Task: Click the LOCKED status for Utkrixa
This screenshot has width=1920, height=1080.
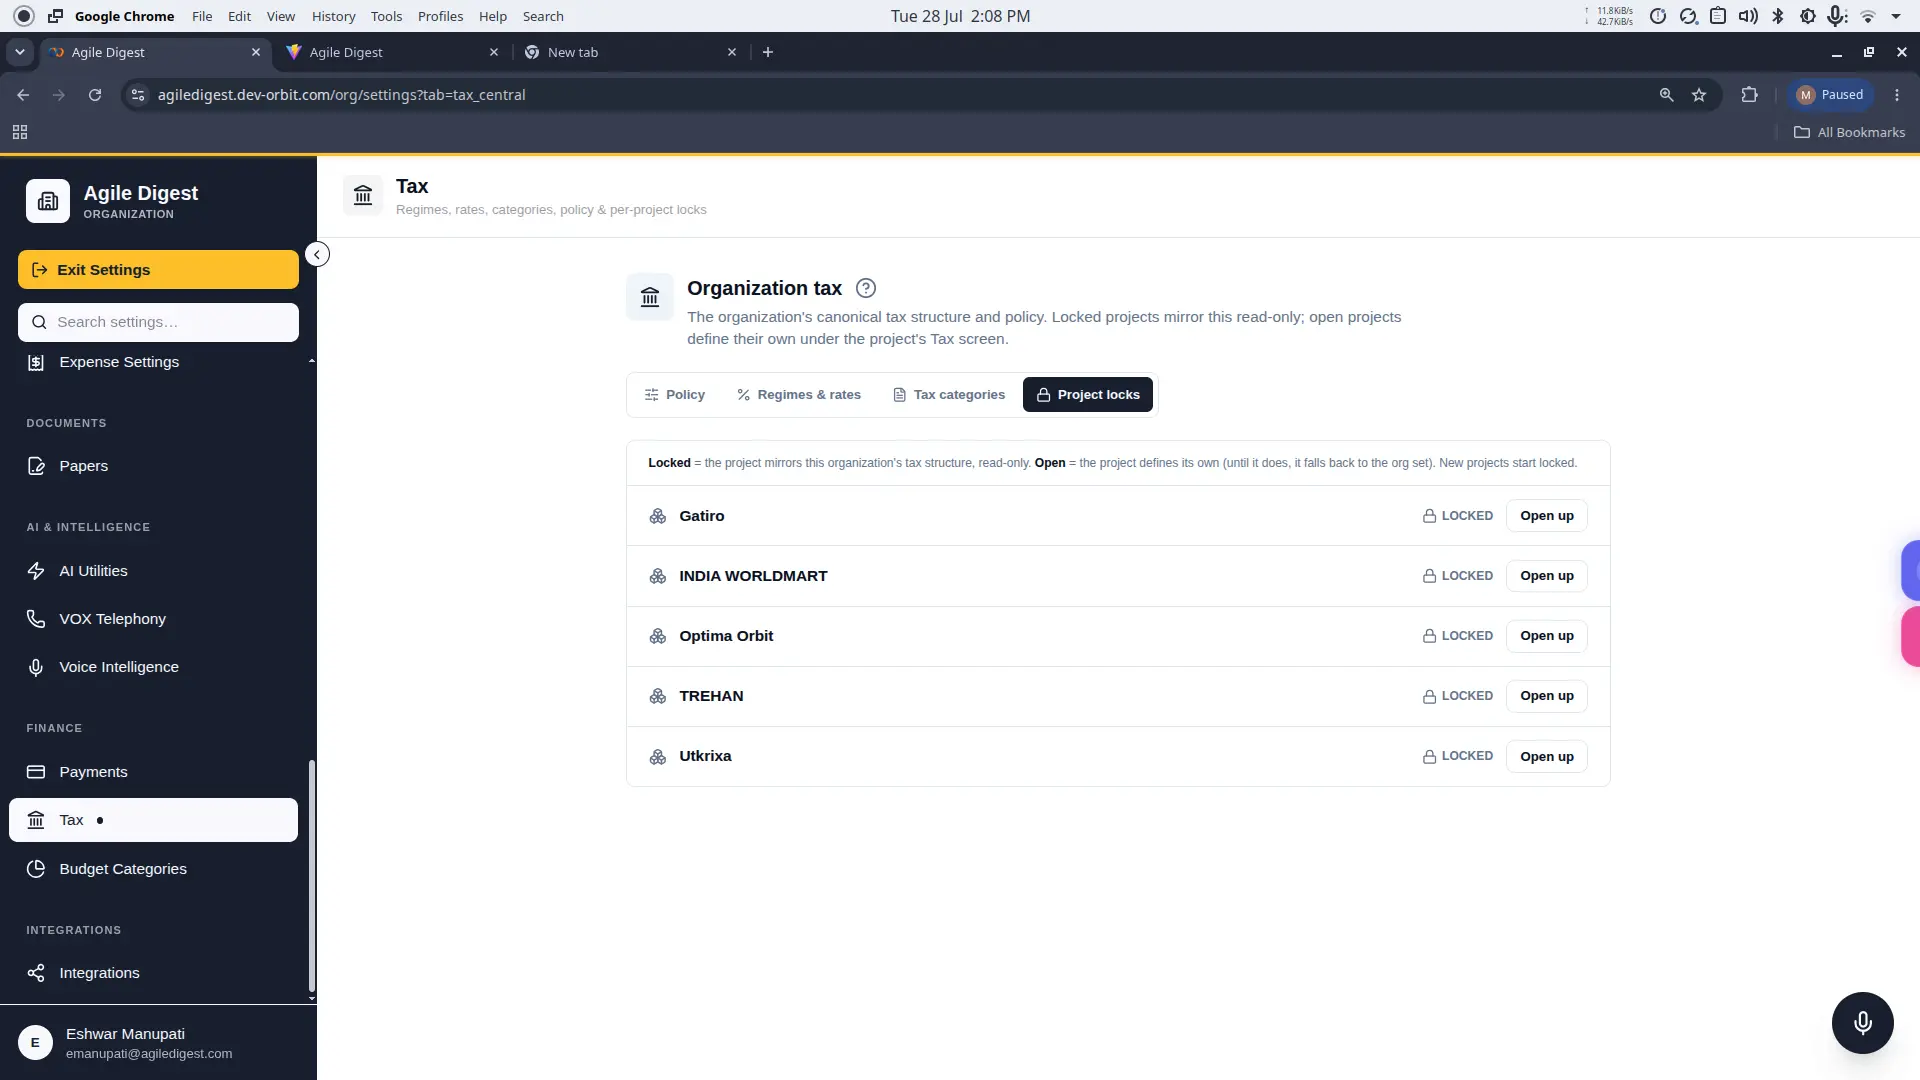Action: tap(1458, 757)
